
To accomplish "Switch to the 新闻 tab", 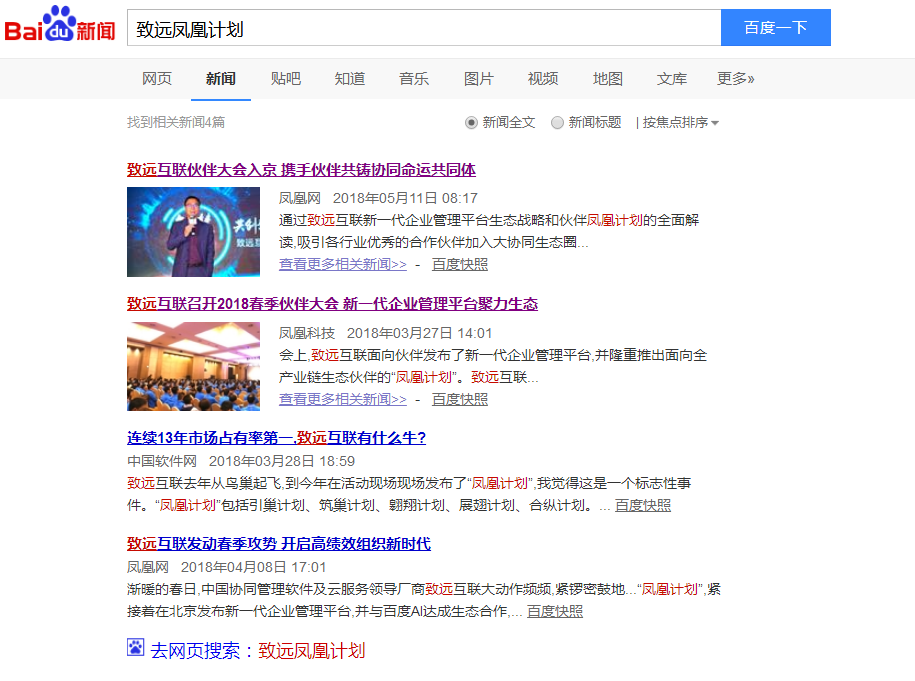I will point(221,79).
